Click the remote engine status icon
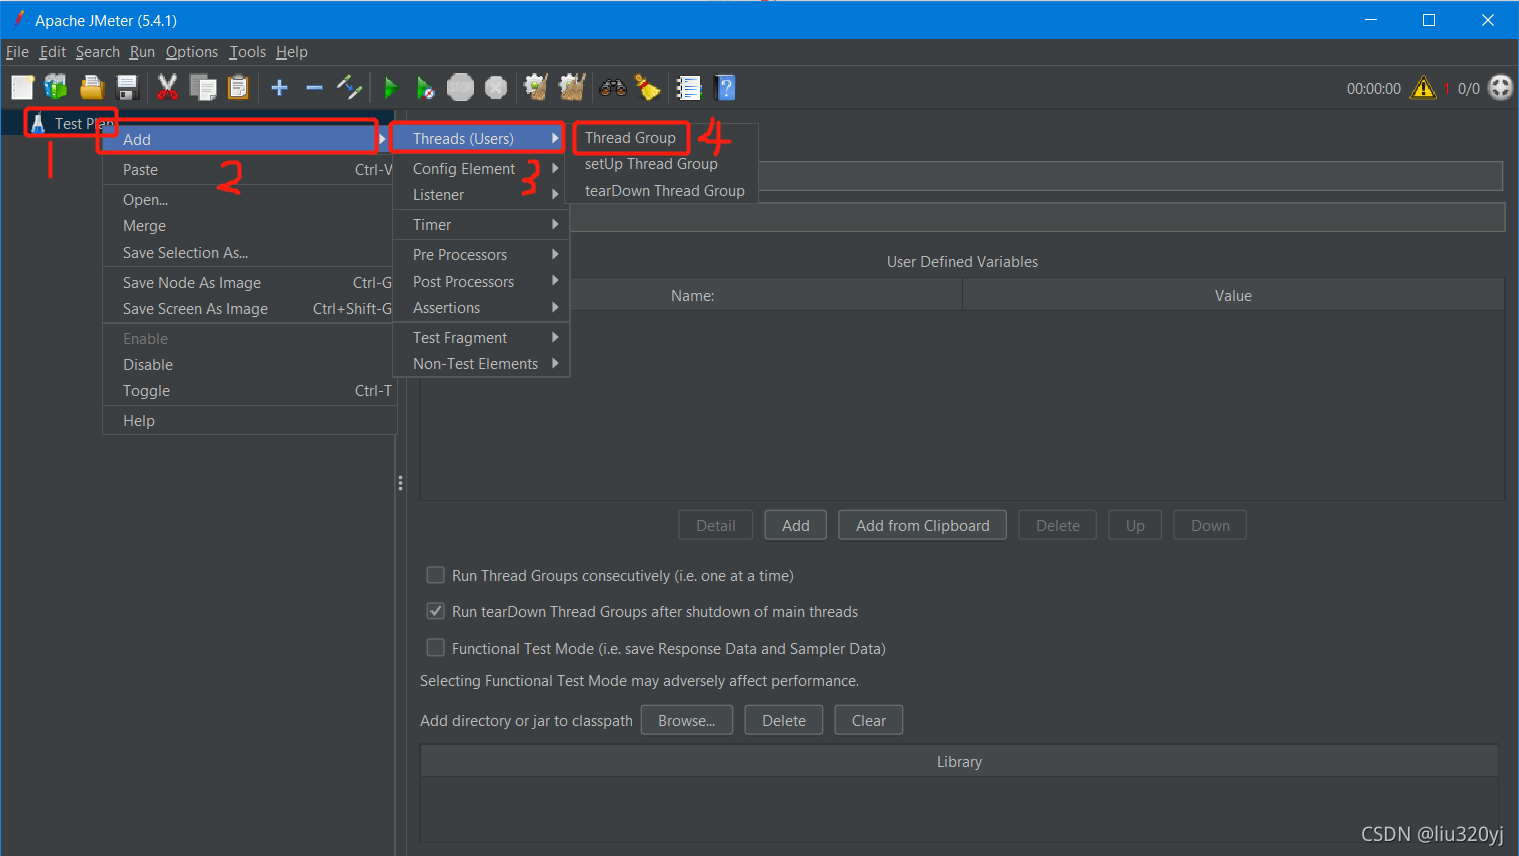The width and height of the screenshot is (1519, 856). [1501, 88]
